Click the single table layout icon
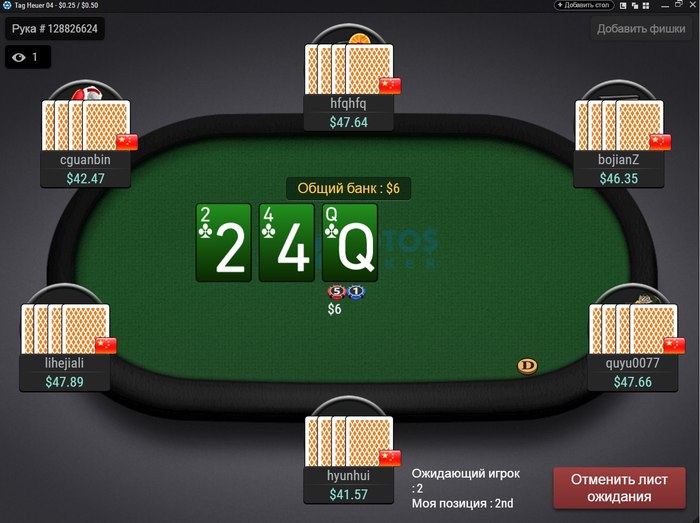 623,6
